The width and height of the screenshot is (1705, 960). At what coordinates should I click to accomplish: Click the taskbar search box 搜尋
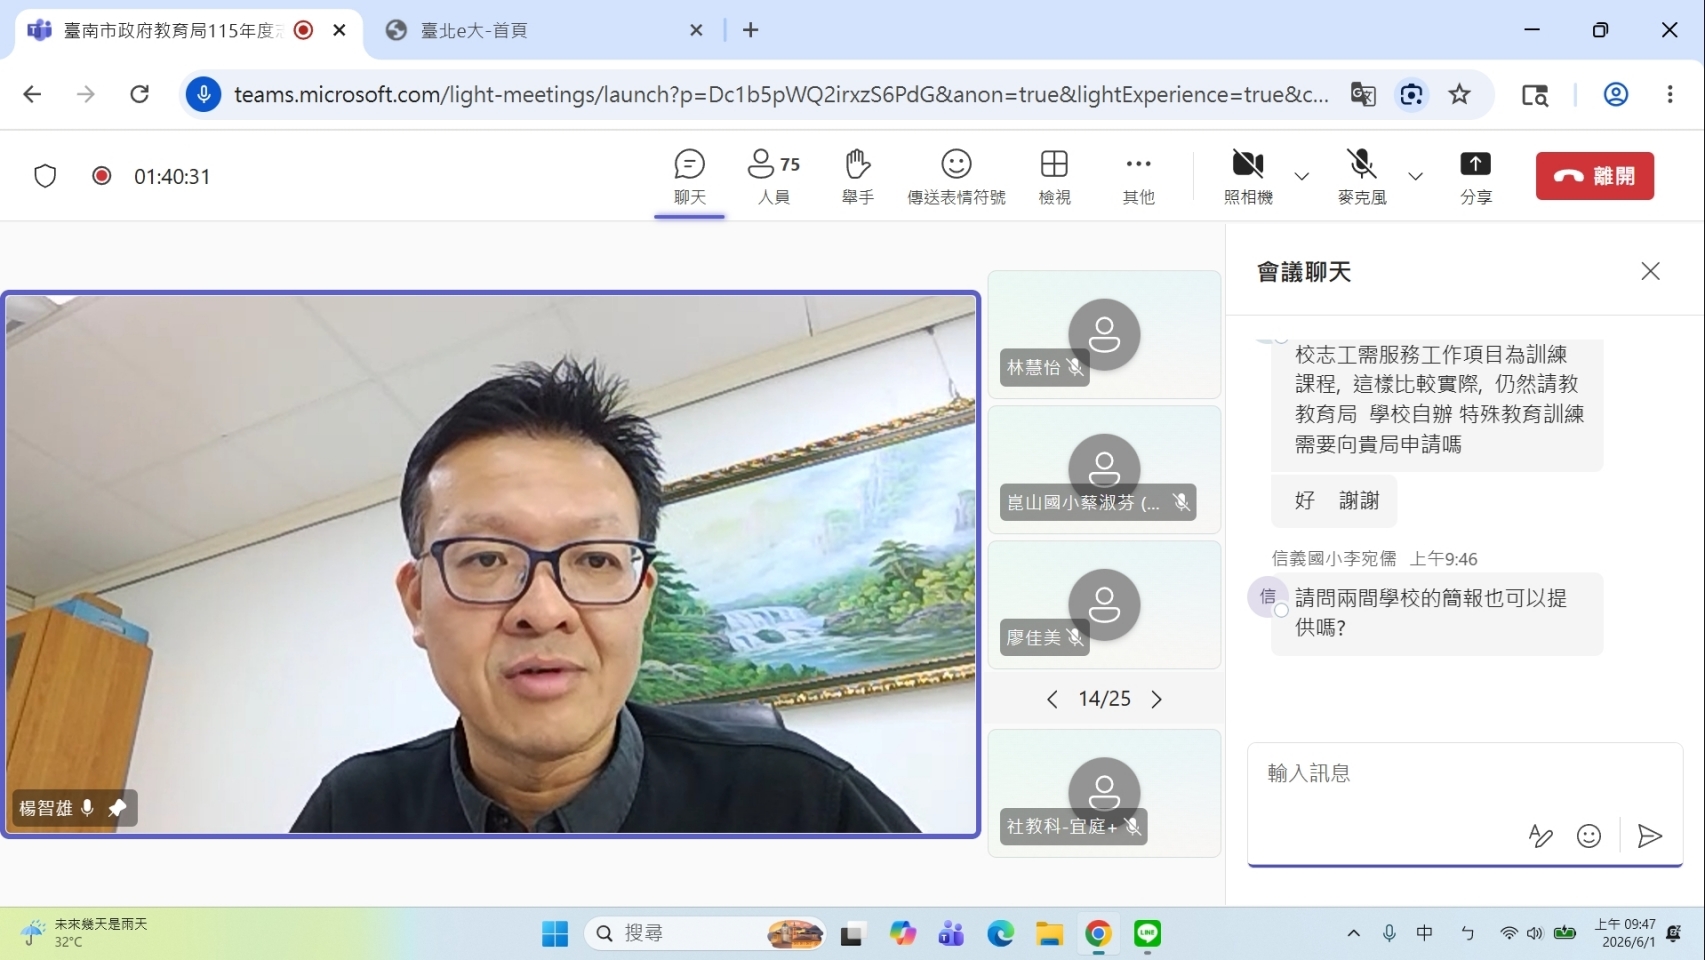point(705,934)
